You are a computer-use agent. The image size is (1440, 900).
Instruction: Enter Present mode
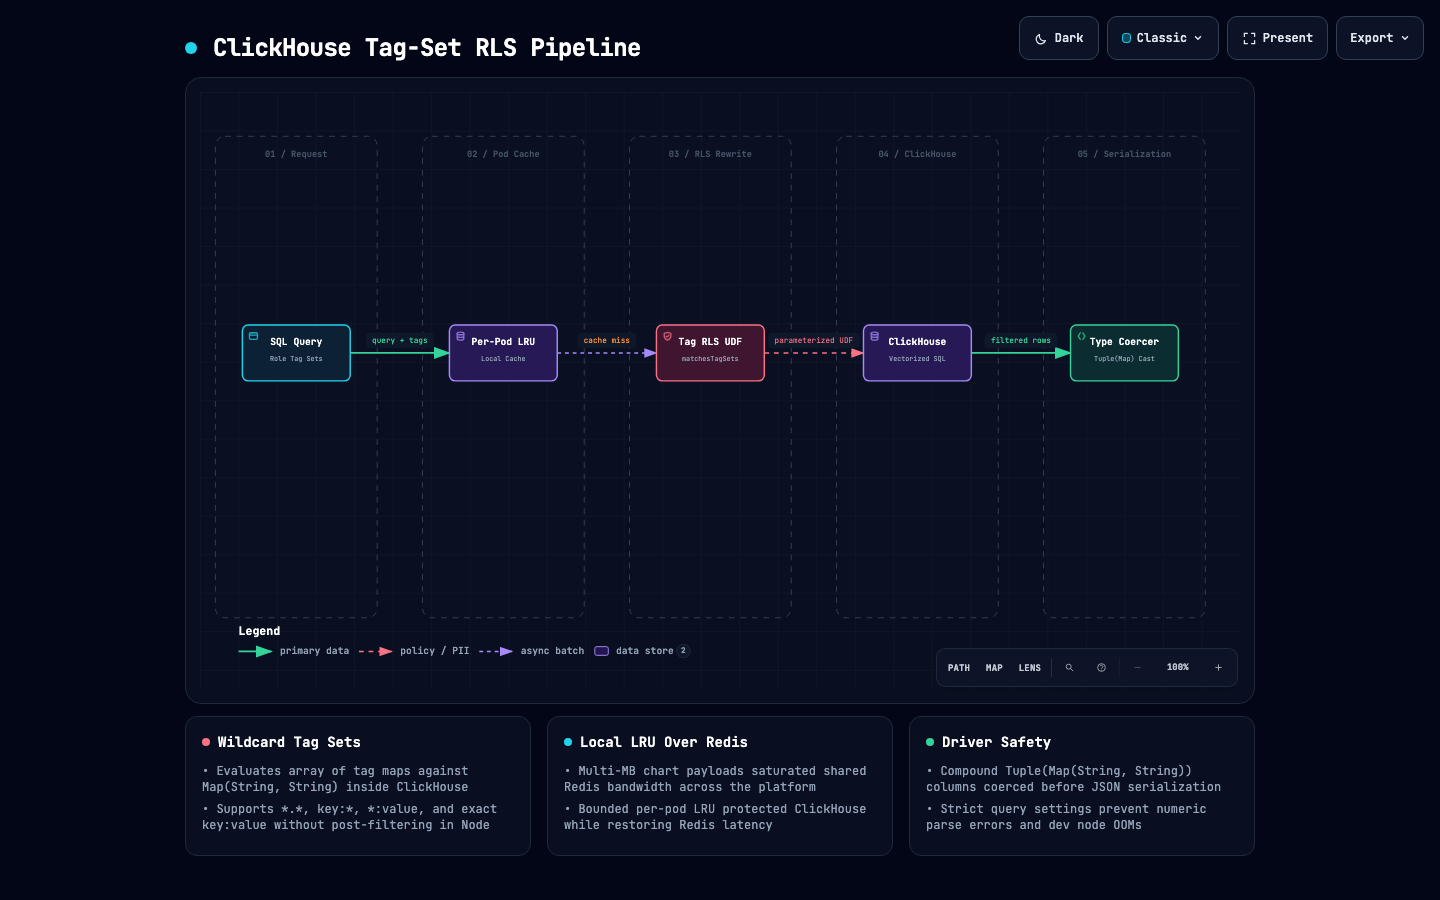[x=1277, y=38]
